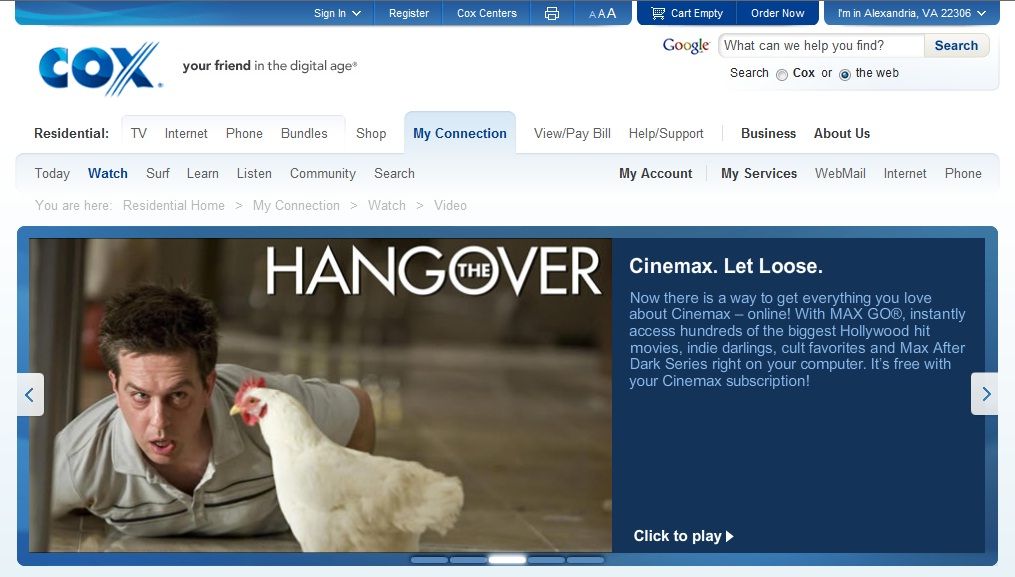Click the Search button
The image size is (1015, 577).
pyautogui.click(x=955, y=45)
